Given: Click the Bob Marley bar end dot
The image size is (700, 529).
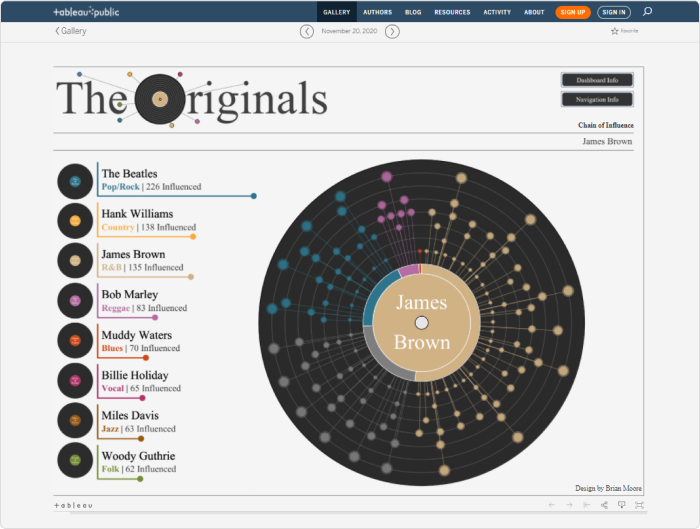Looking at the screenshot, I should 155,317.
